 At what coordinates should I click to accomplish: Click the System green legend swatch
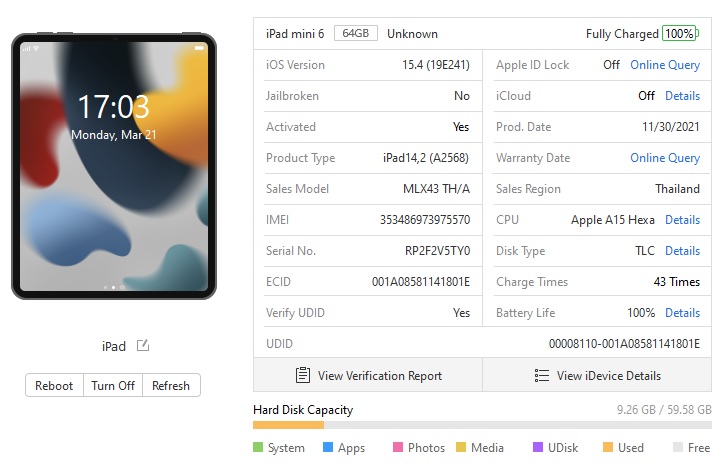pos(258,447)
